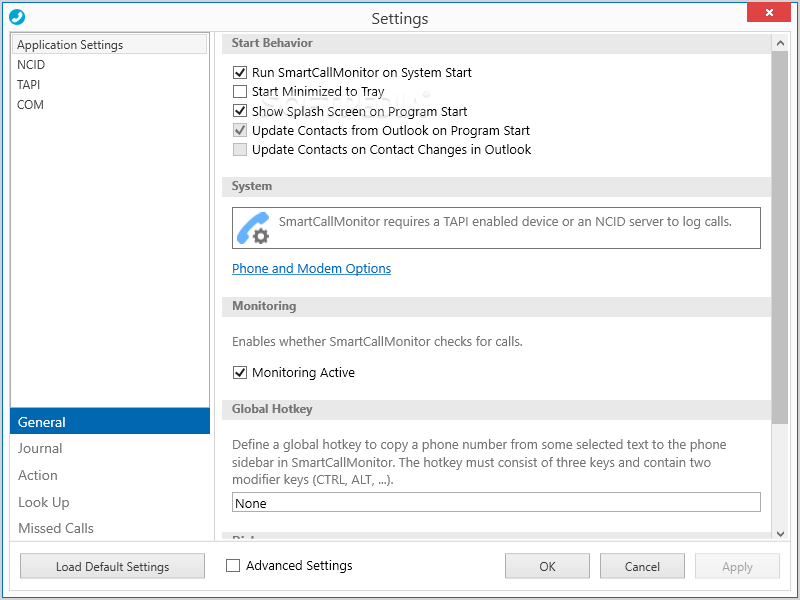Click the text about TAPI enabled device requirement
The height and width of the screenshot is (600, 800).
(x=505, y=221)
